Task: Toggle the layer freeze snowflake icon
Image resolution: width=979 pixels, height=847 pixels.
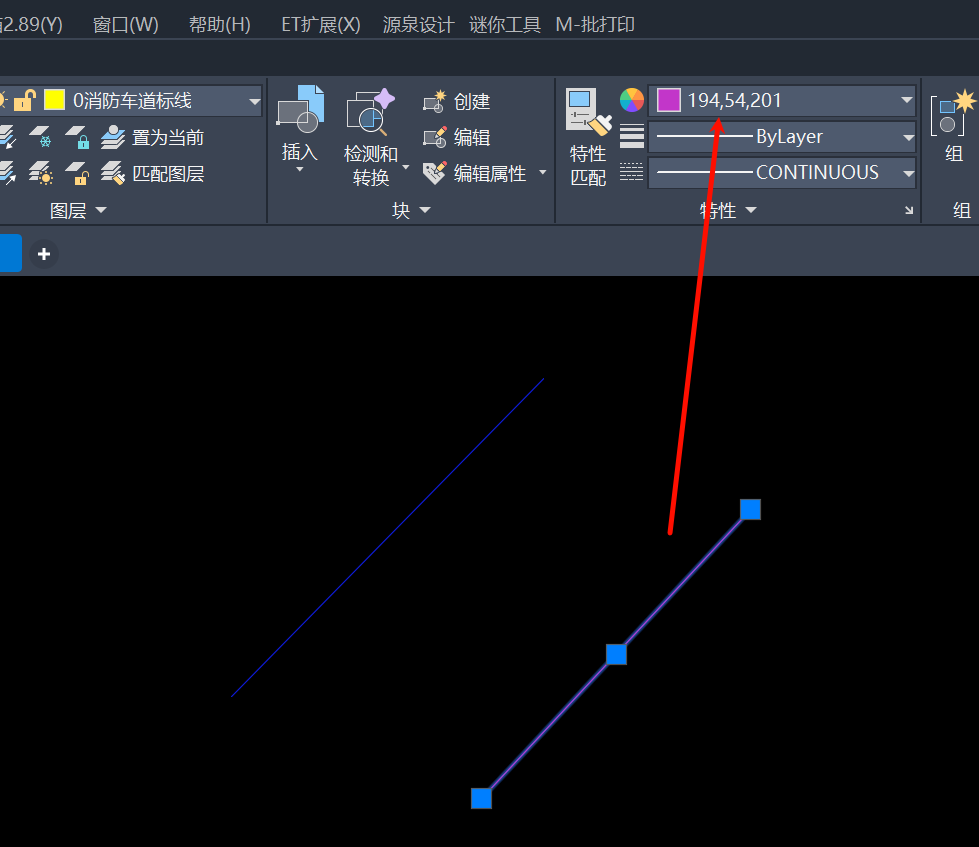Action: (41, 137)
